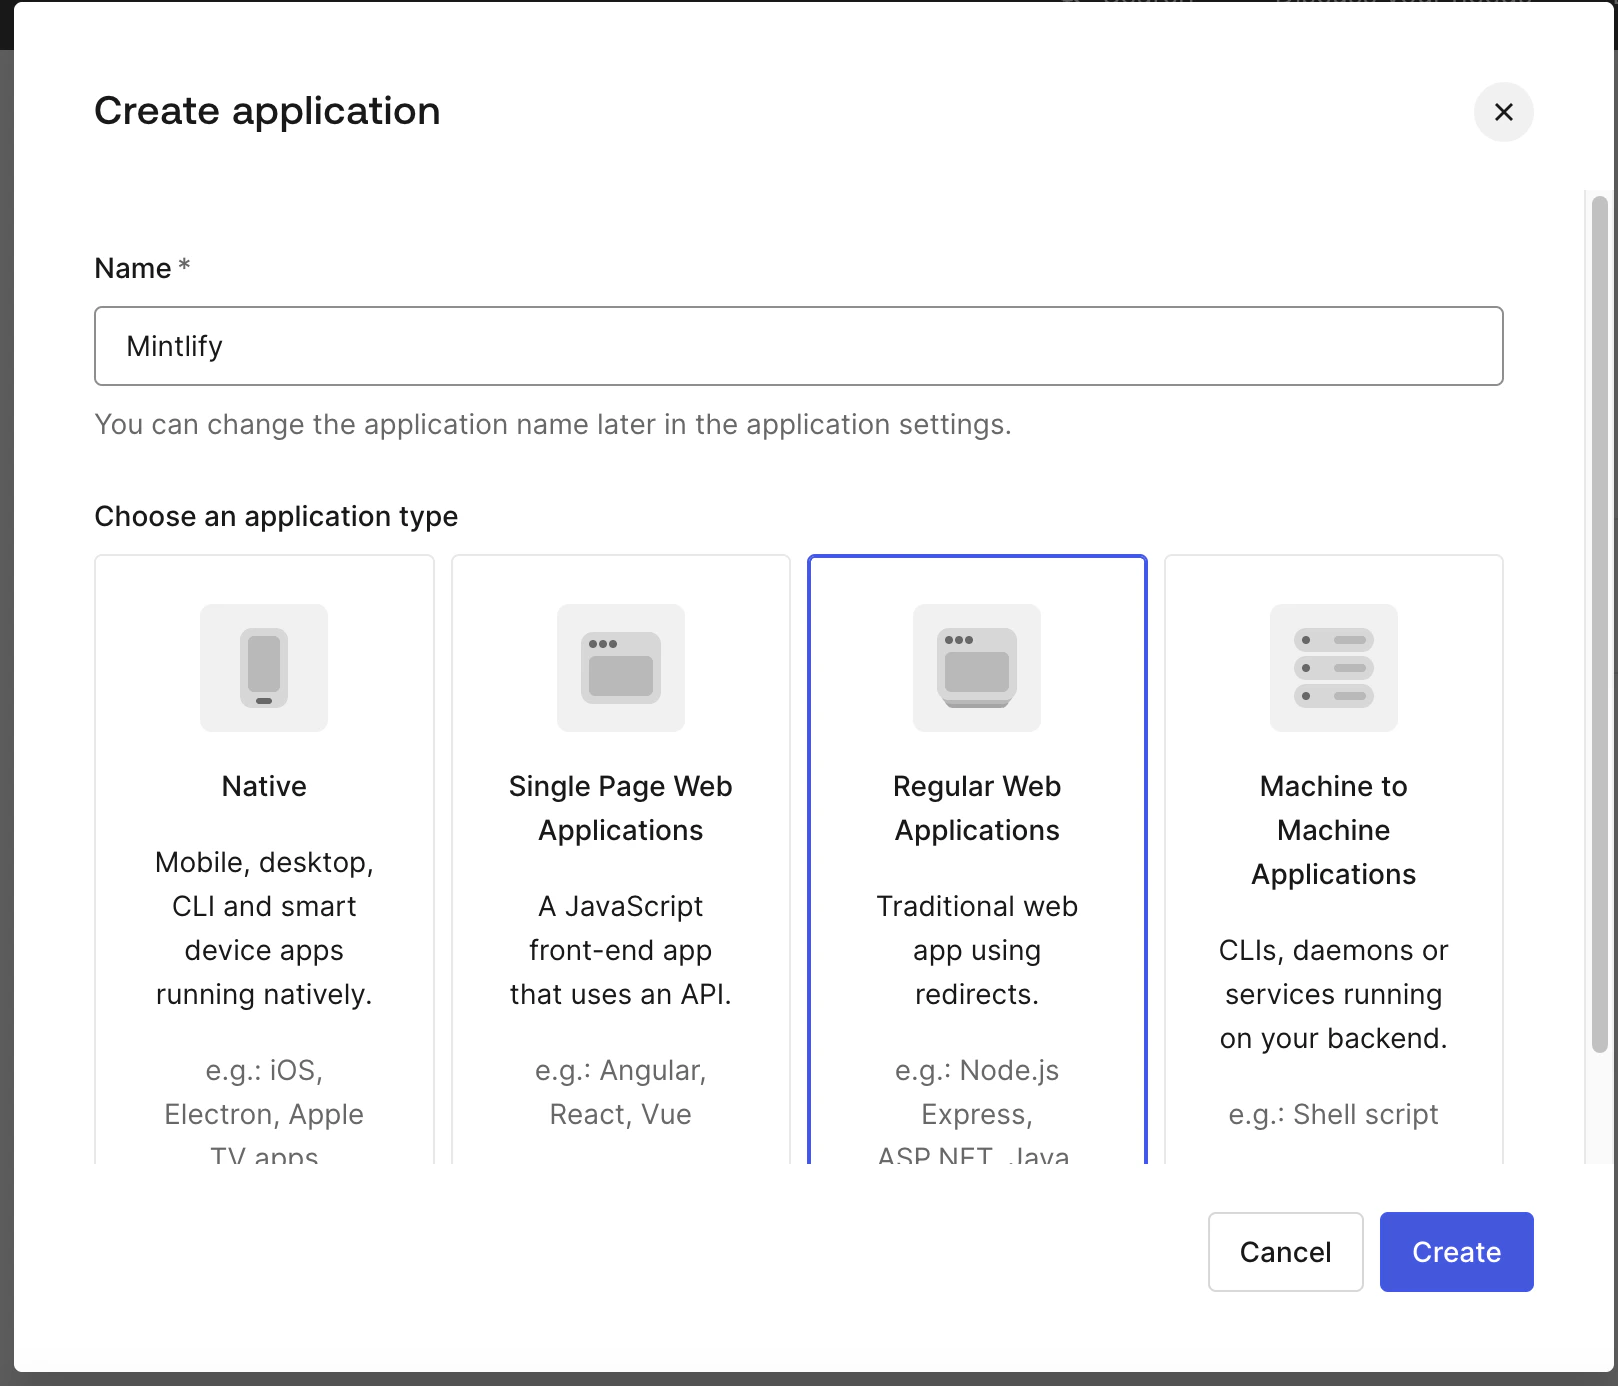
Task: Click the Cancel button
Action: (1285, 1251)
